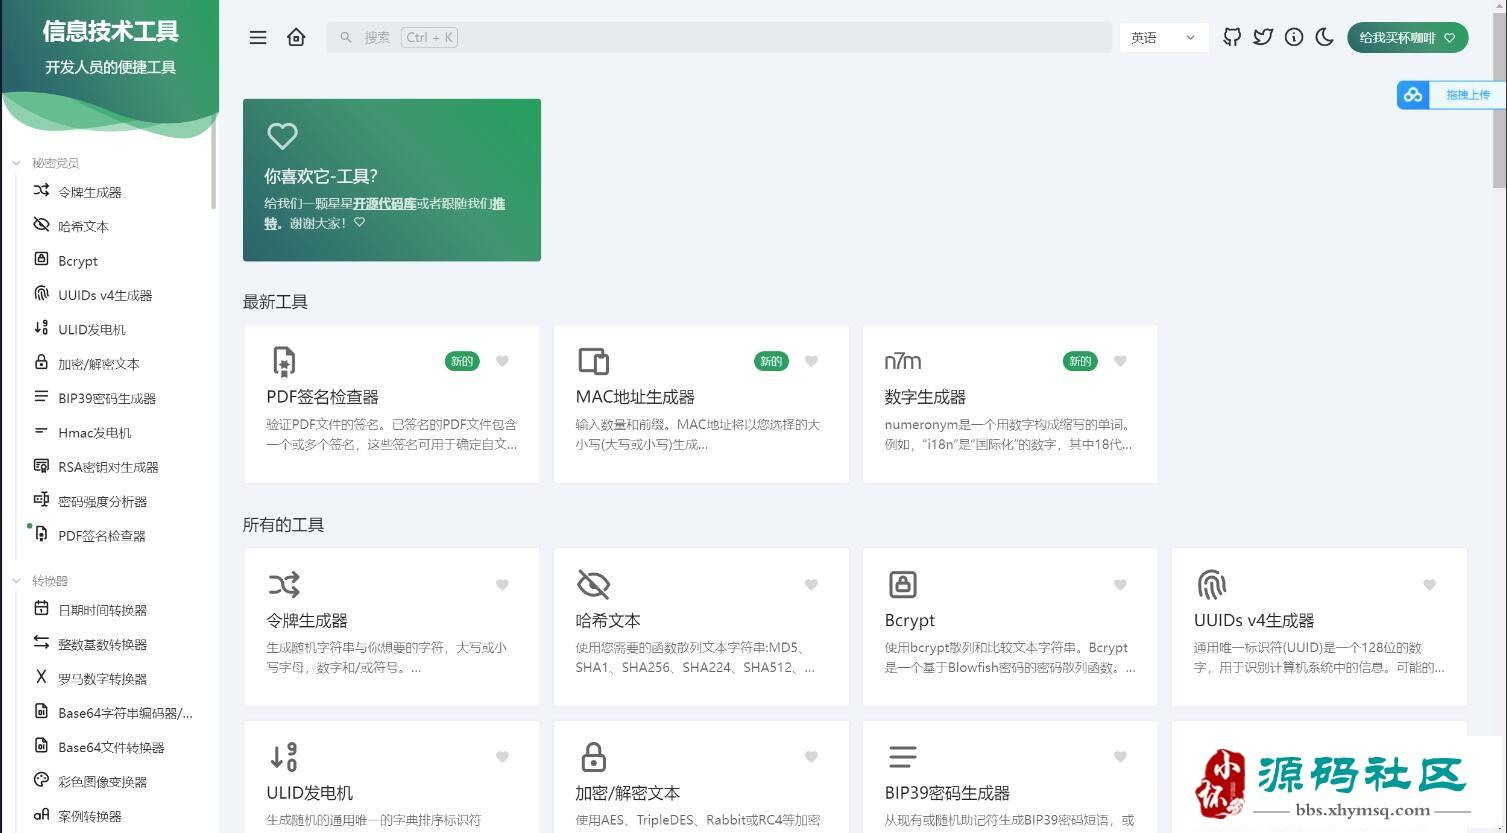The height and width of the screenshot is (833, 1507).
Task: Open the 英语 language dropdown
Action: 1163,37
